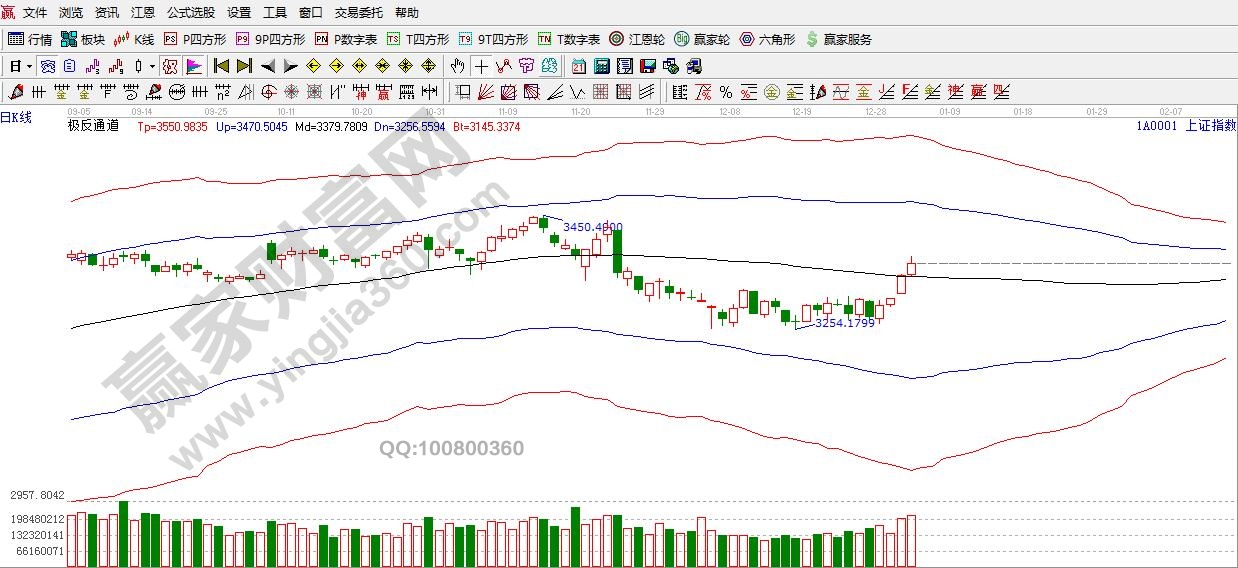This screenshot has height=568, width=1238.
Task: Open the 江恩 menu
Action: tap(143, 13)
